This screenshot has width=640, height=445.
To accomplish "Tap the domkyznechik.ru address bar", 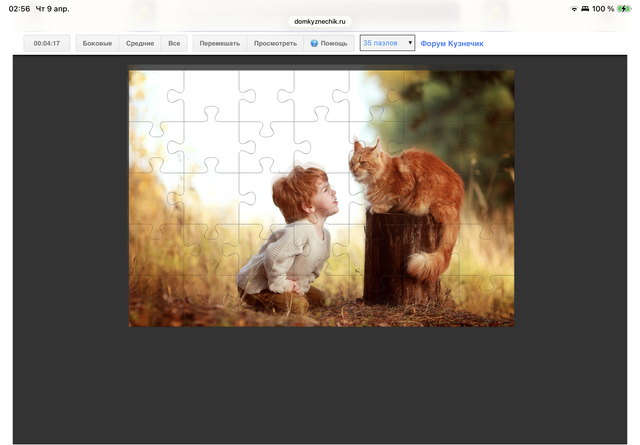I will 320,20.
